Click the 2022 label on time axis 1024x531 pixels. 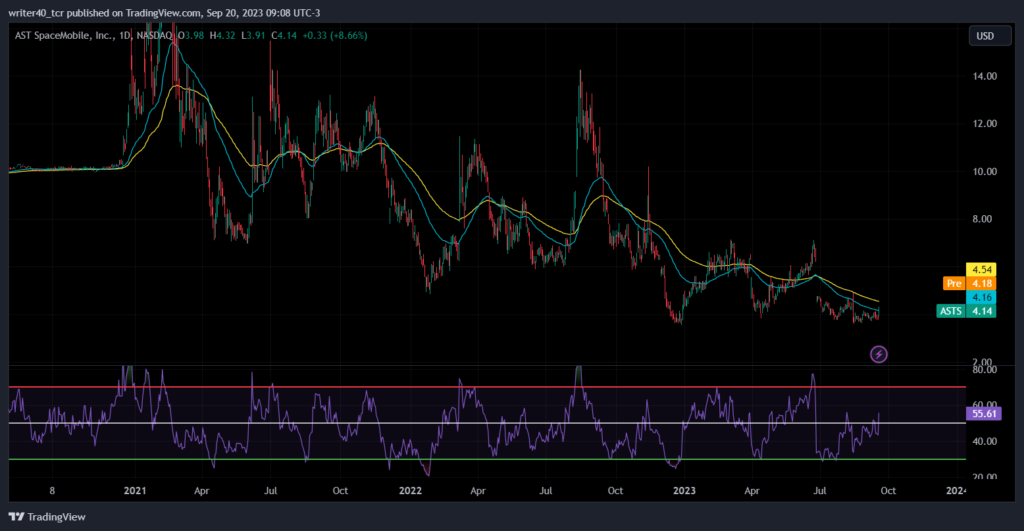(x=410, y=491)
